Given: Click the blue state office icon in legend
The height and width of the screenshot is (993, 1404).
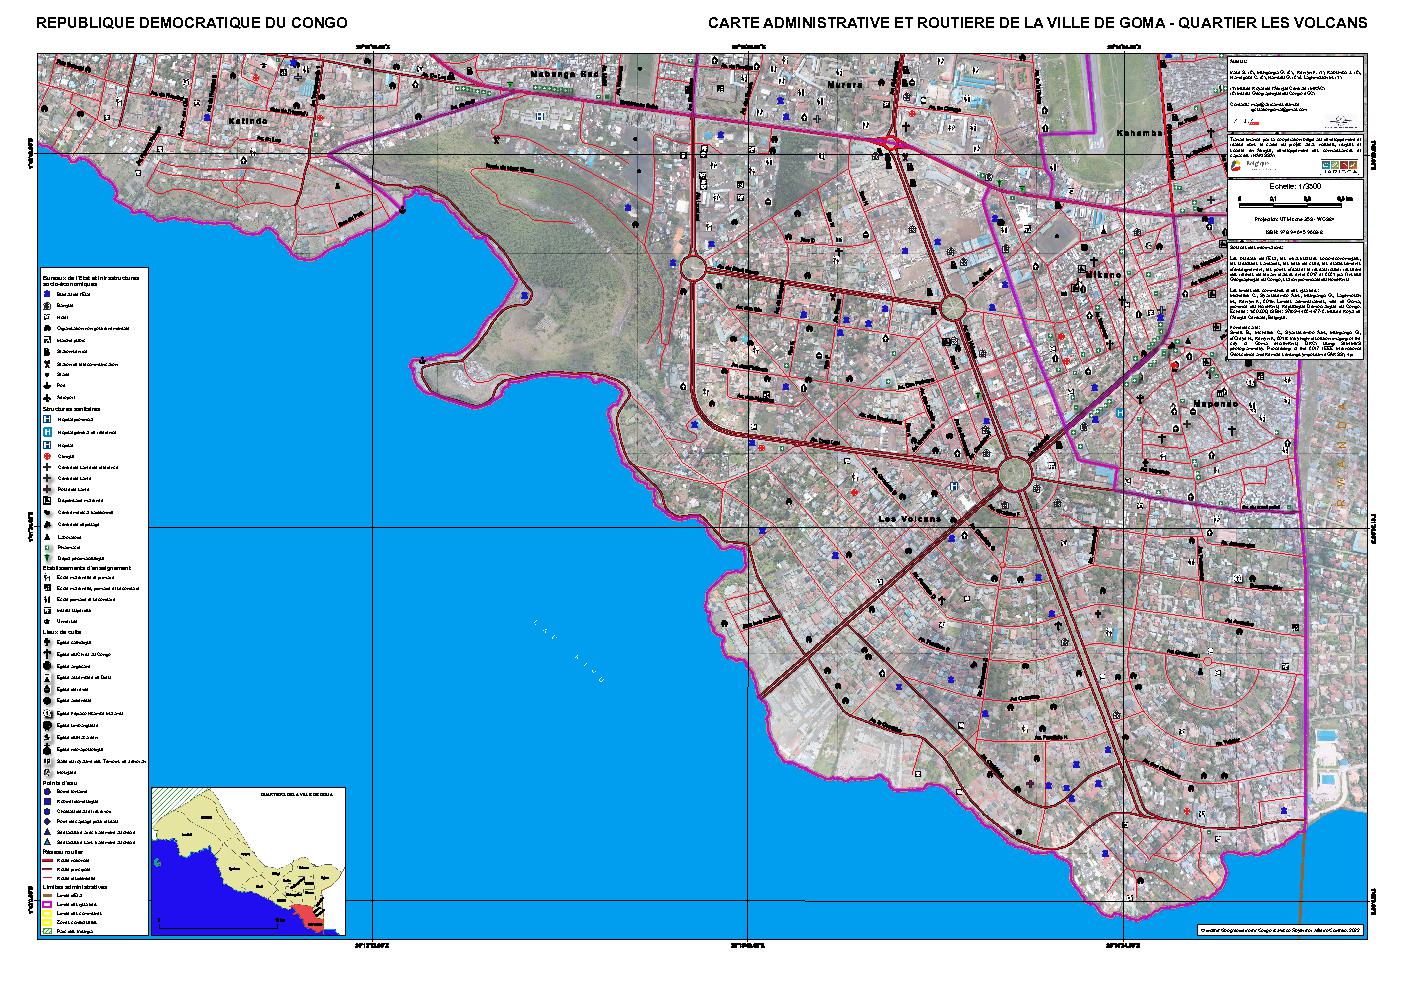Looking at the screenshot, I should [47, 296].
